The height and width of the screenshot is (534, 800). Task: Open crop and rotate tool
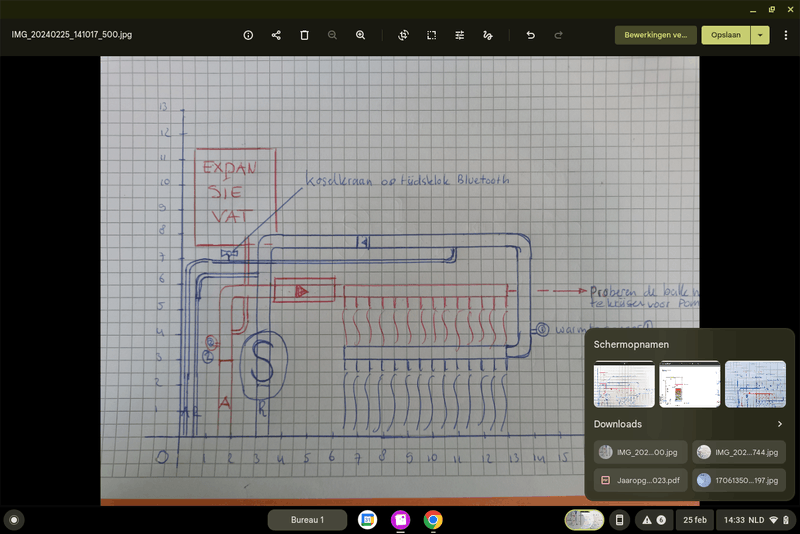click(x=403, y=35)
